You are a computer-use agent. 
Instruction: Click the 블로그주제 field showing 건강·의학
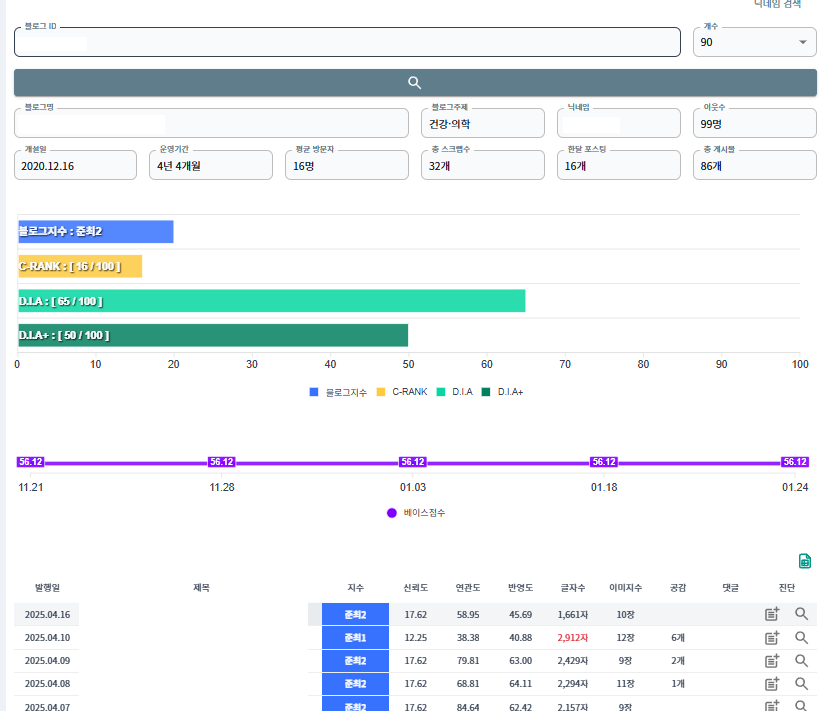(483, 123)
